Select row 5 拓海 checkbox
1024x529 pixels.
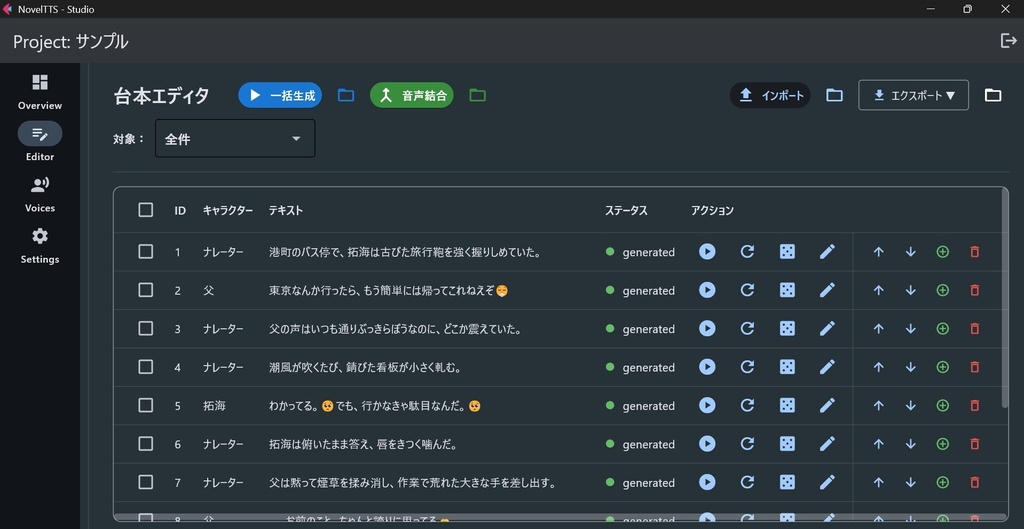[146, 406]
